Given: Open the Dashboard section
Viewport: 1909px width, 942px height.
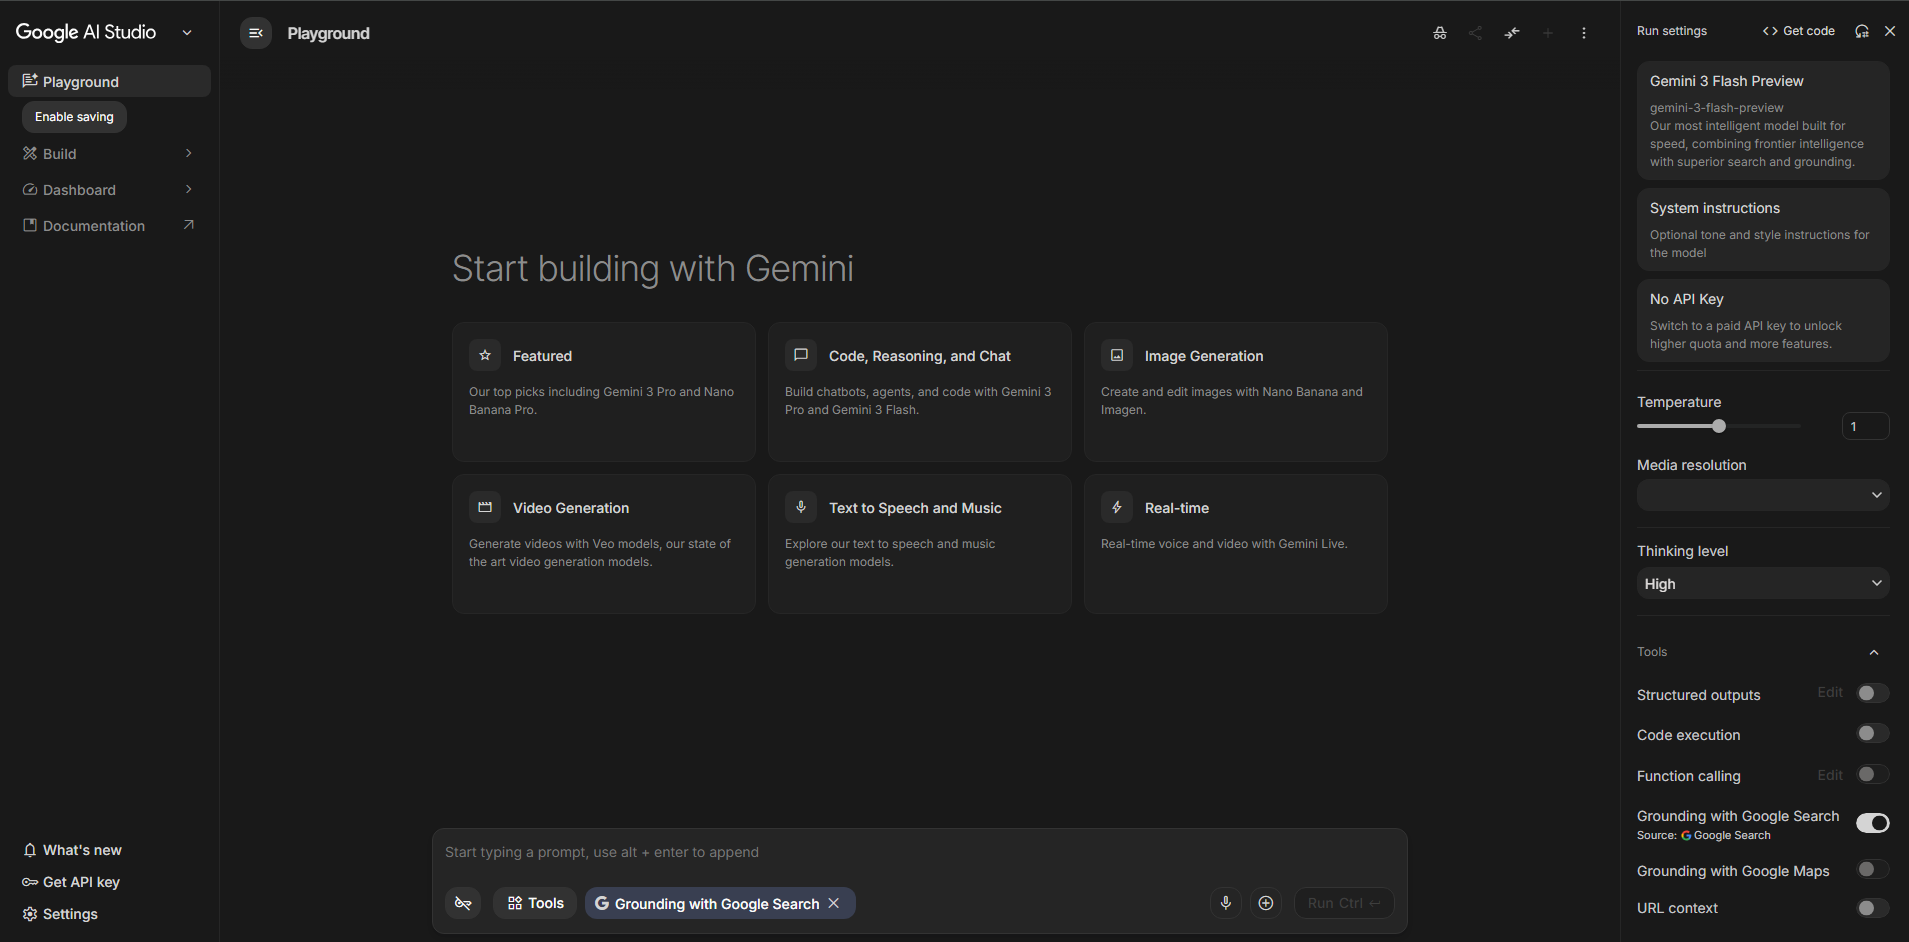Looking at the screenshot, I should click(x=80, y=189).
